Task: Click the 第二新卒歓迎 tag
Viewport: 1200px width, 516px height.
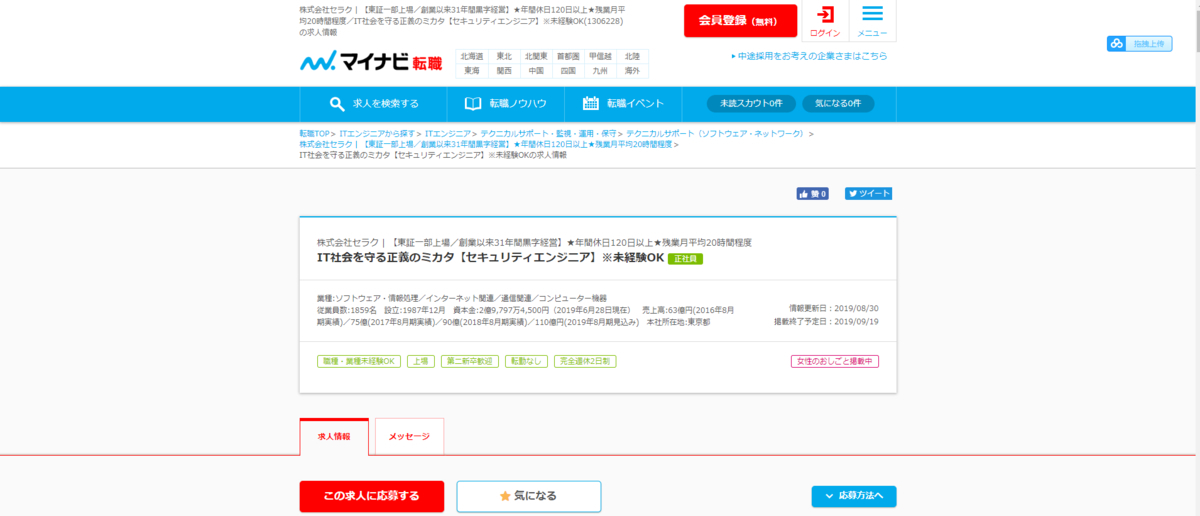Action: (x=469, y=361)
